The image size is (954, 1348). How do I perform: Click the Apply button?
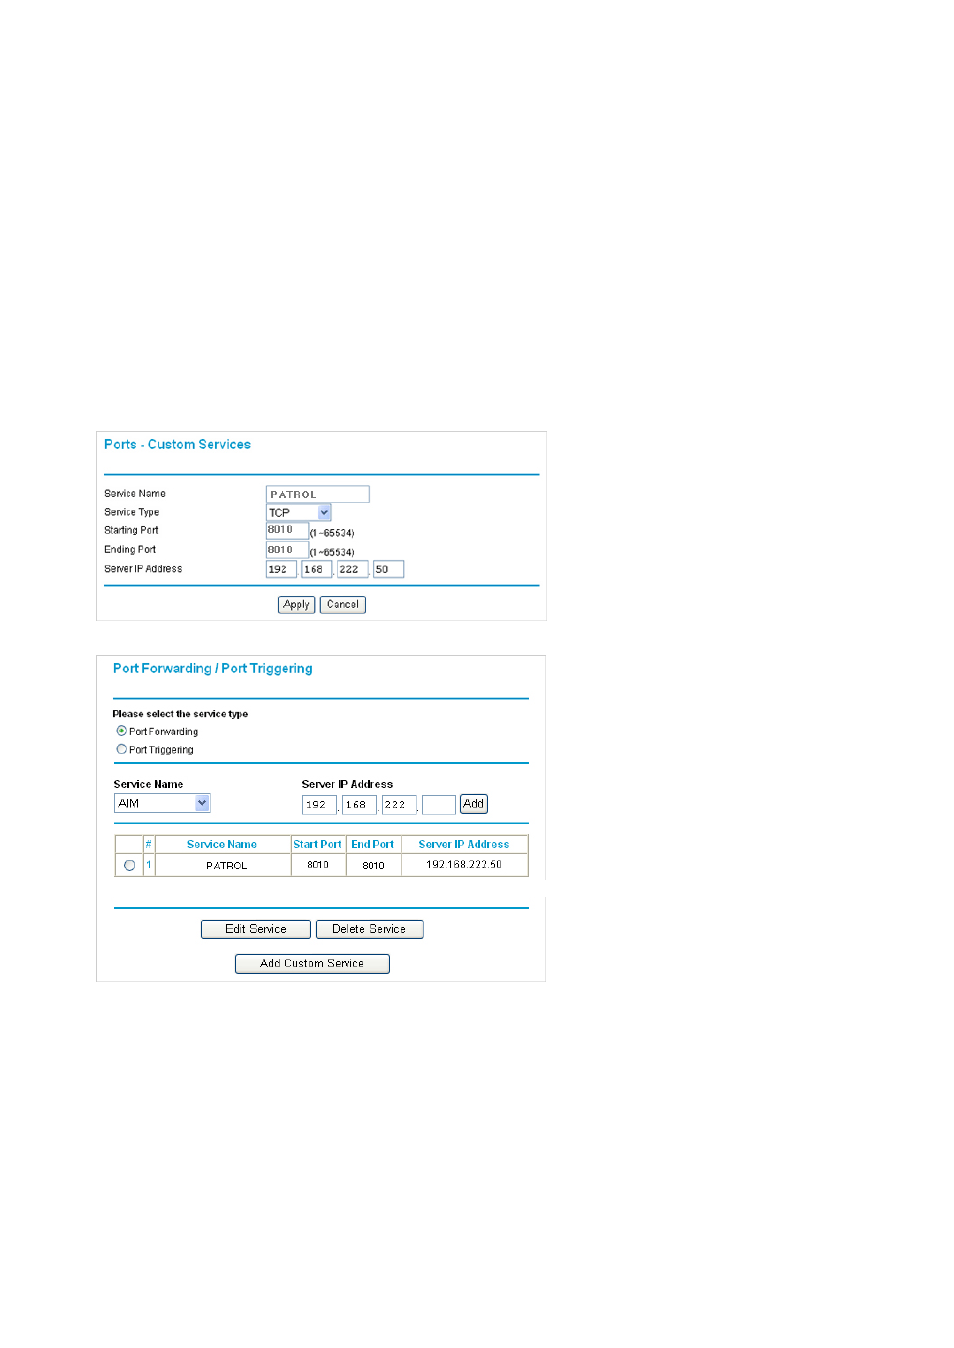[x=296, y=604]
